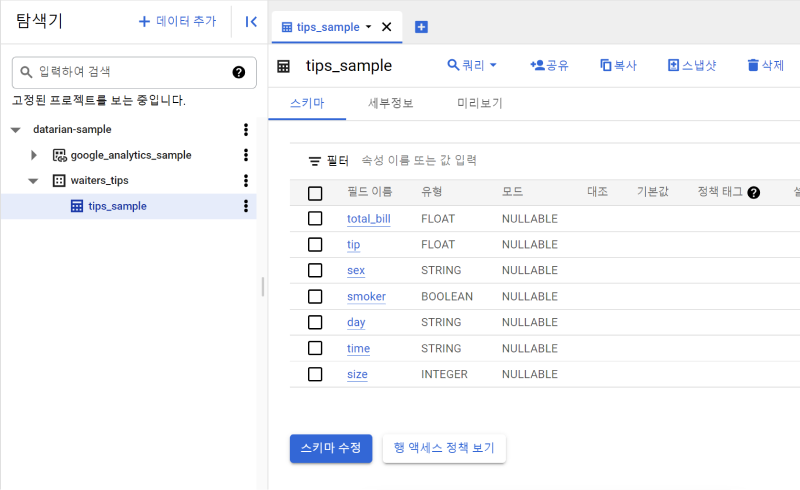Check the size field checkbox
Screen dimensions: 800x490
(x=315, y=374)
